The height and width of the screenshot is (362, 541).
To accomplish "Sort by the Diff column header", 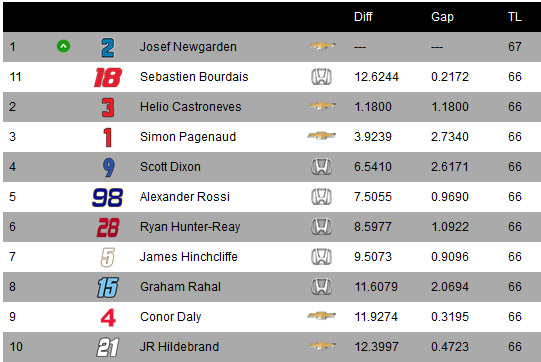I will (x=363, y=17).
